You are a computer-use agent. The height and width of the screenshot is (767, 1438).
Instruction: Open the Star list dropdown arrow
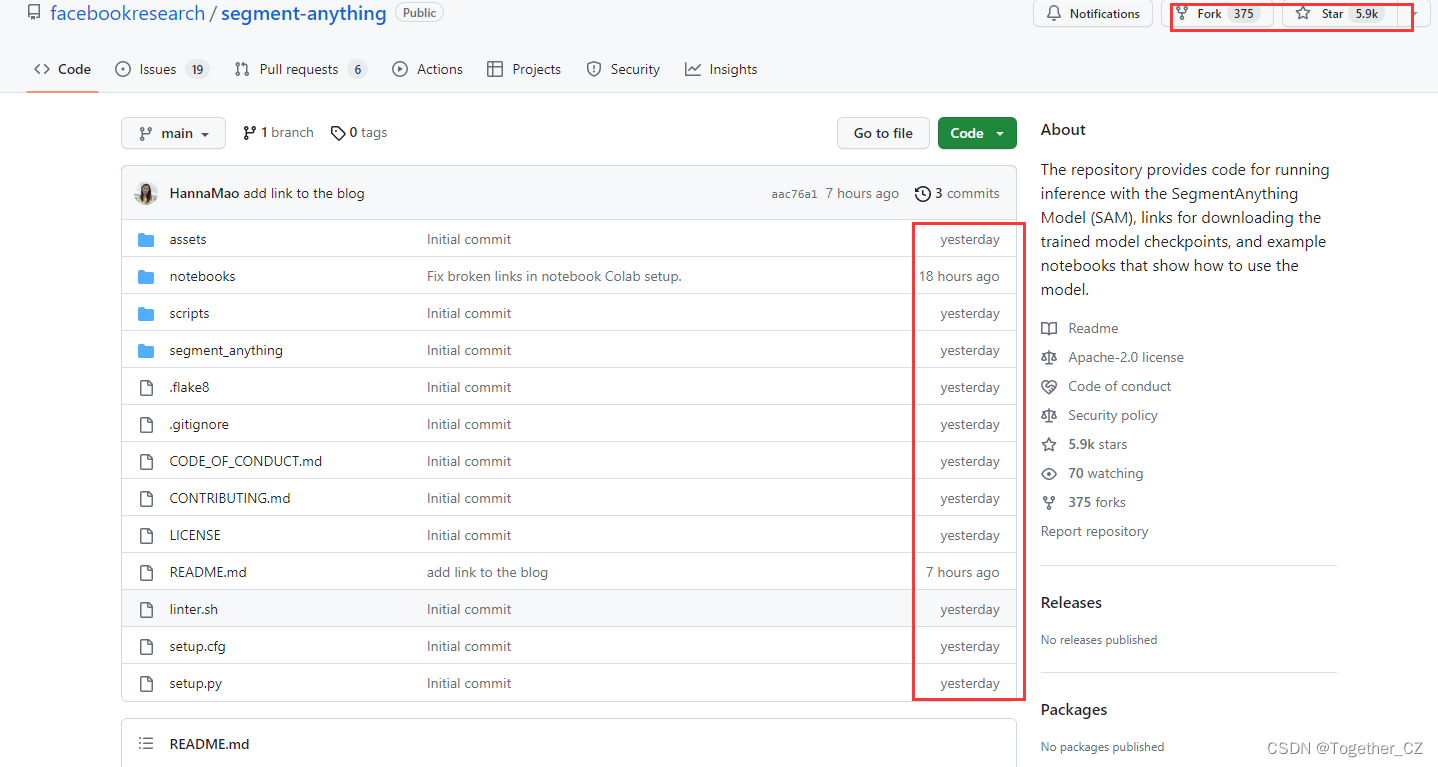(1414, 14)
